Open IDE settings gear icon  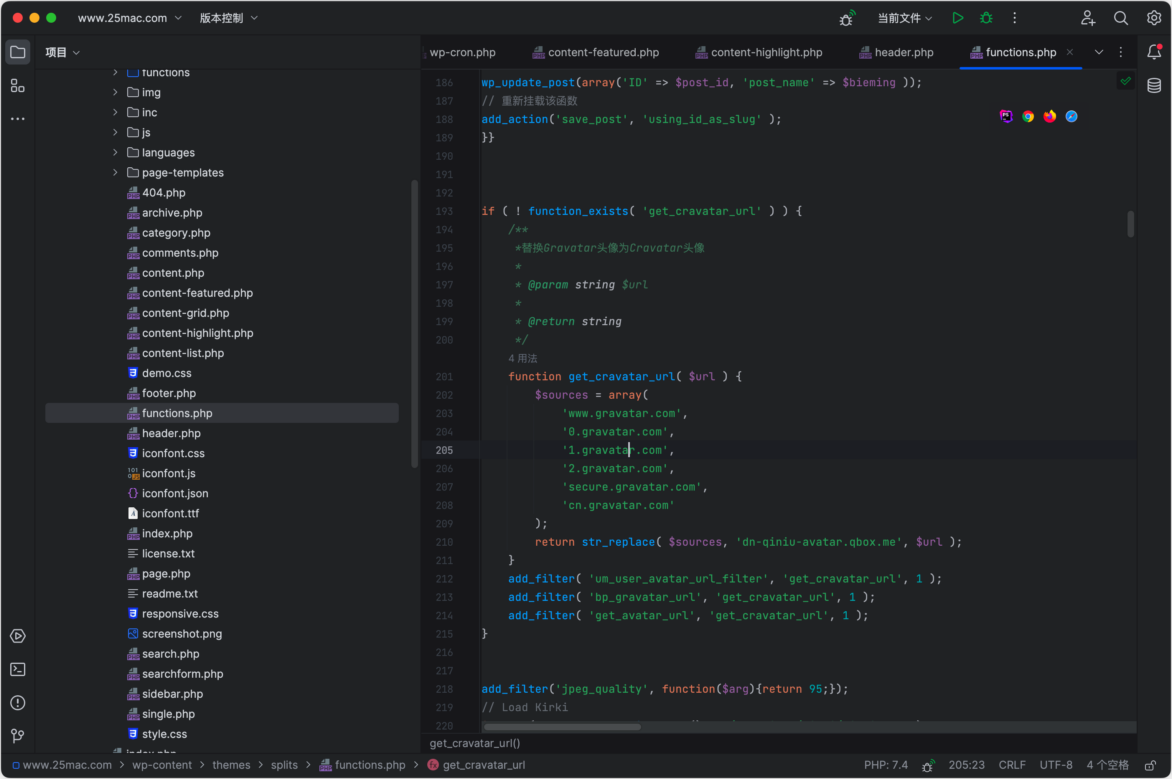[x=1154, y=18]
